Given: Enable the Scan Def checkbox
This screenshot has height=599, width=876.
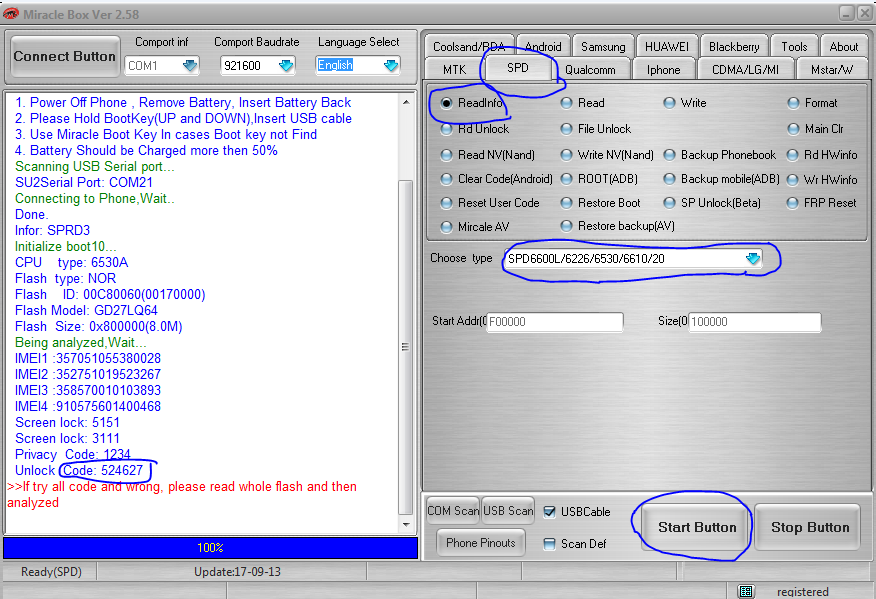Looking at the screenshot, I should pos(550,544).
